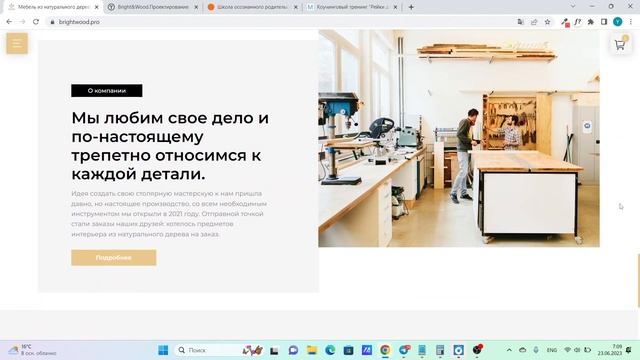View site security info via the lock icon
The height and width of the screenshot is (360, 640).
pos(52,22)
